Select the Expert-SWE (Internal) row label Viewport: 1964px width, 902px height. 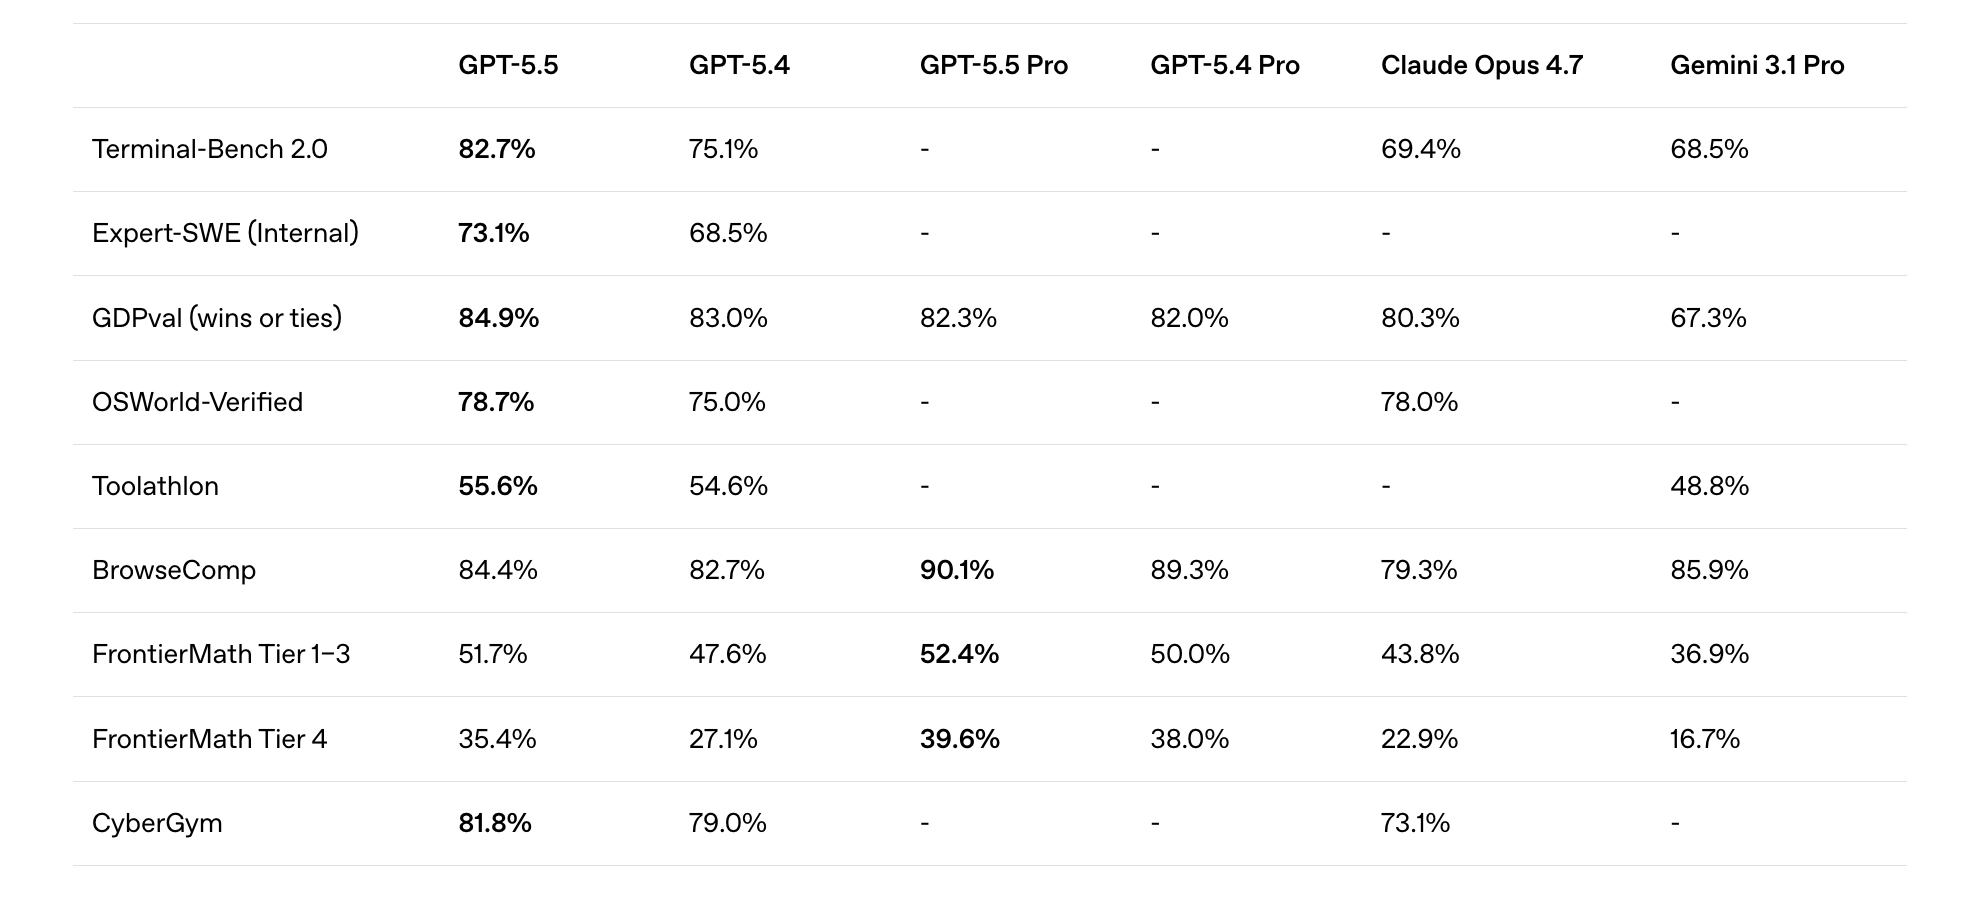[x=225, y=233]
